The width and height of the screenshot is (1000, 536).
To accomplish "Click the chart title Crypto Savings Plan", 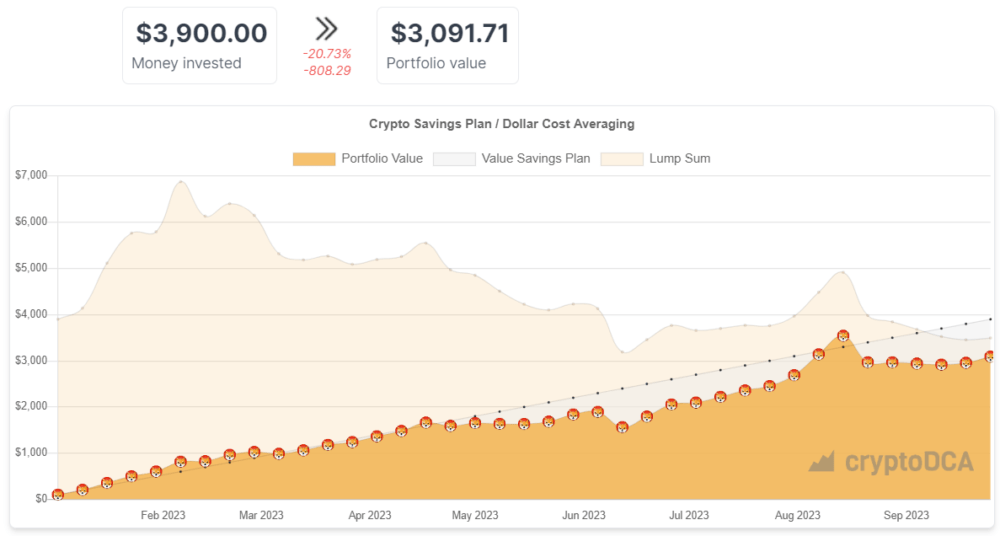I will [x=502, y=124].
